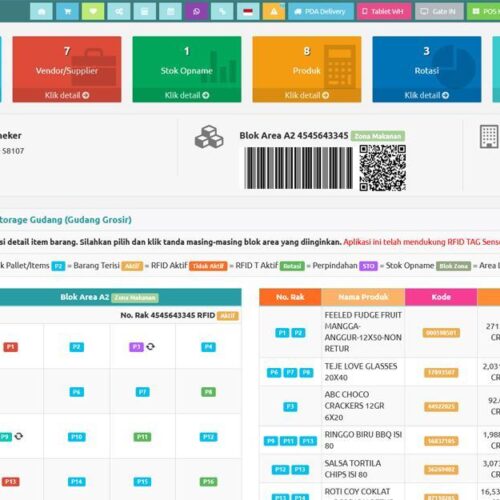Click P11 tag in RINGGO BIRU BBQ row

point(288,441)
